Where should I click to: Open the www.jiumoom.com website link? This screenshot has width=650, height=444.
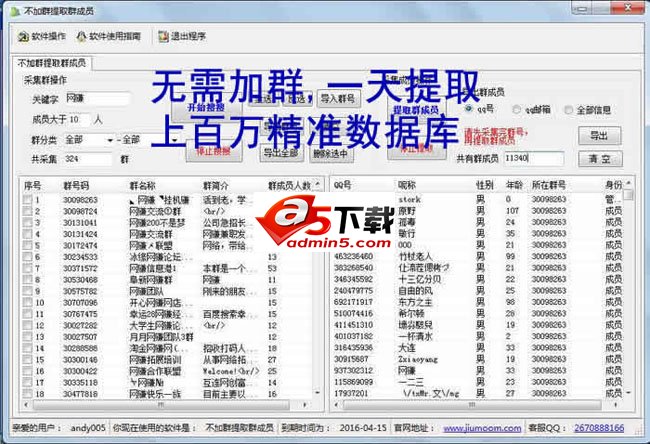(x=482, y=428)
